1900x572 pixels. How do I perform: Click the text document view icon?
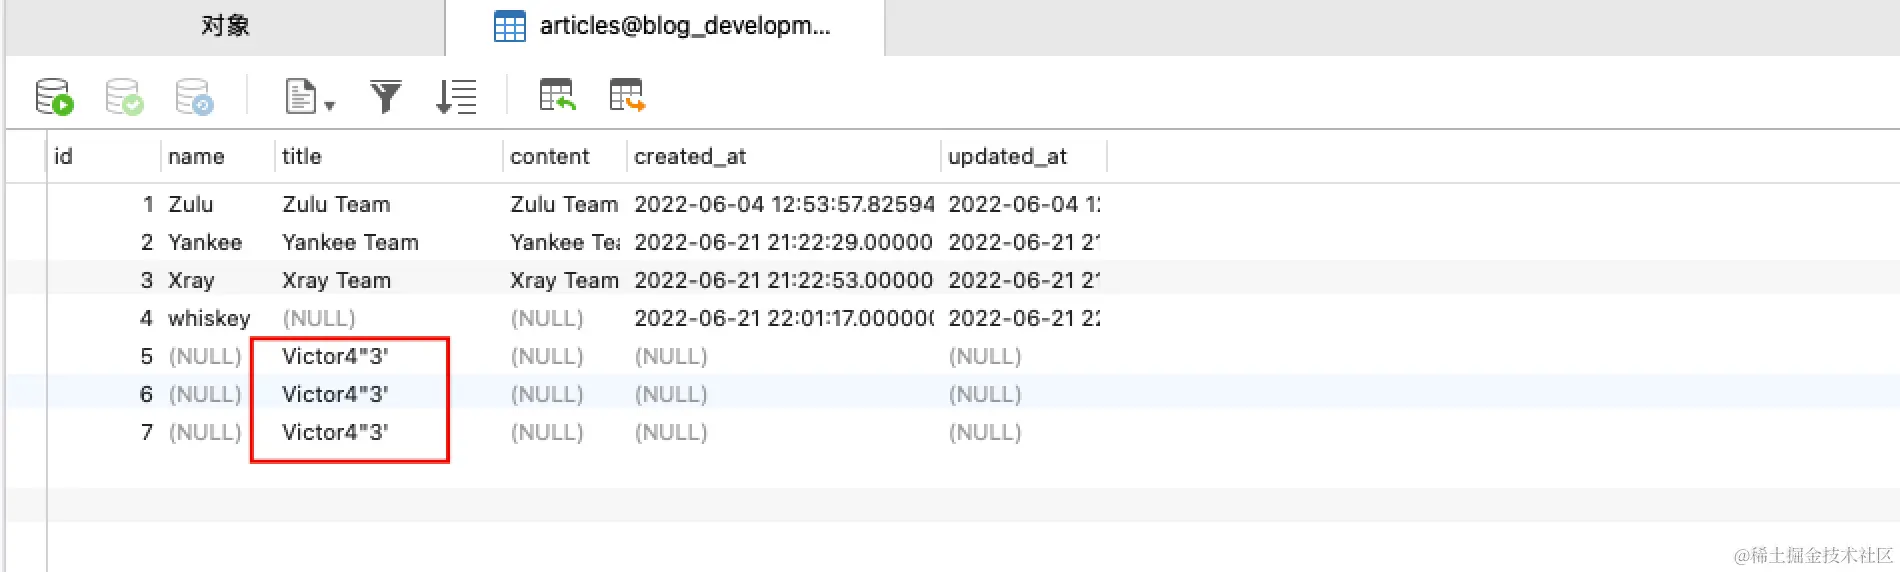pyautogui.click(x=300, y=97)
